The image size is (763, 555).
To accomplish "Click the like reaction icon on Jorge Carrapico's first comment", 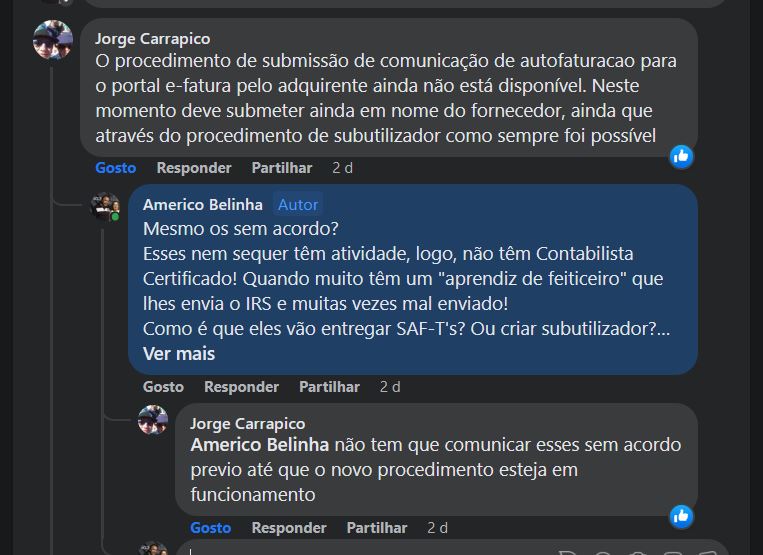I will [682, 155].
